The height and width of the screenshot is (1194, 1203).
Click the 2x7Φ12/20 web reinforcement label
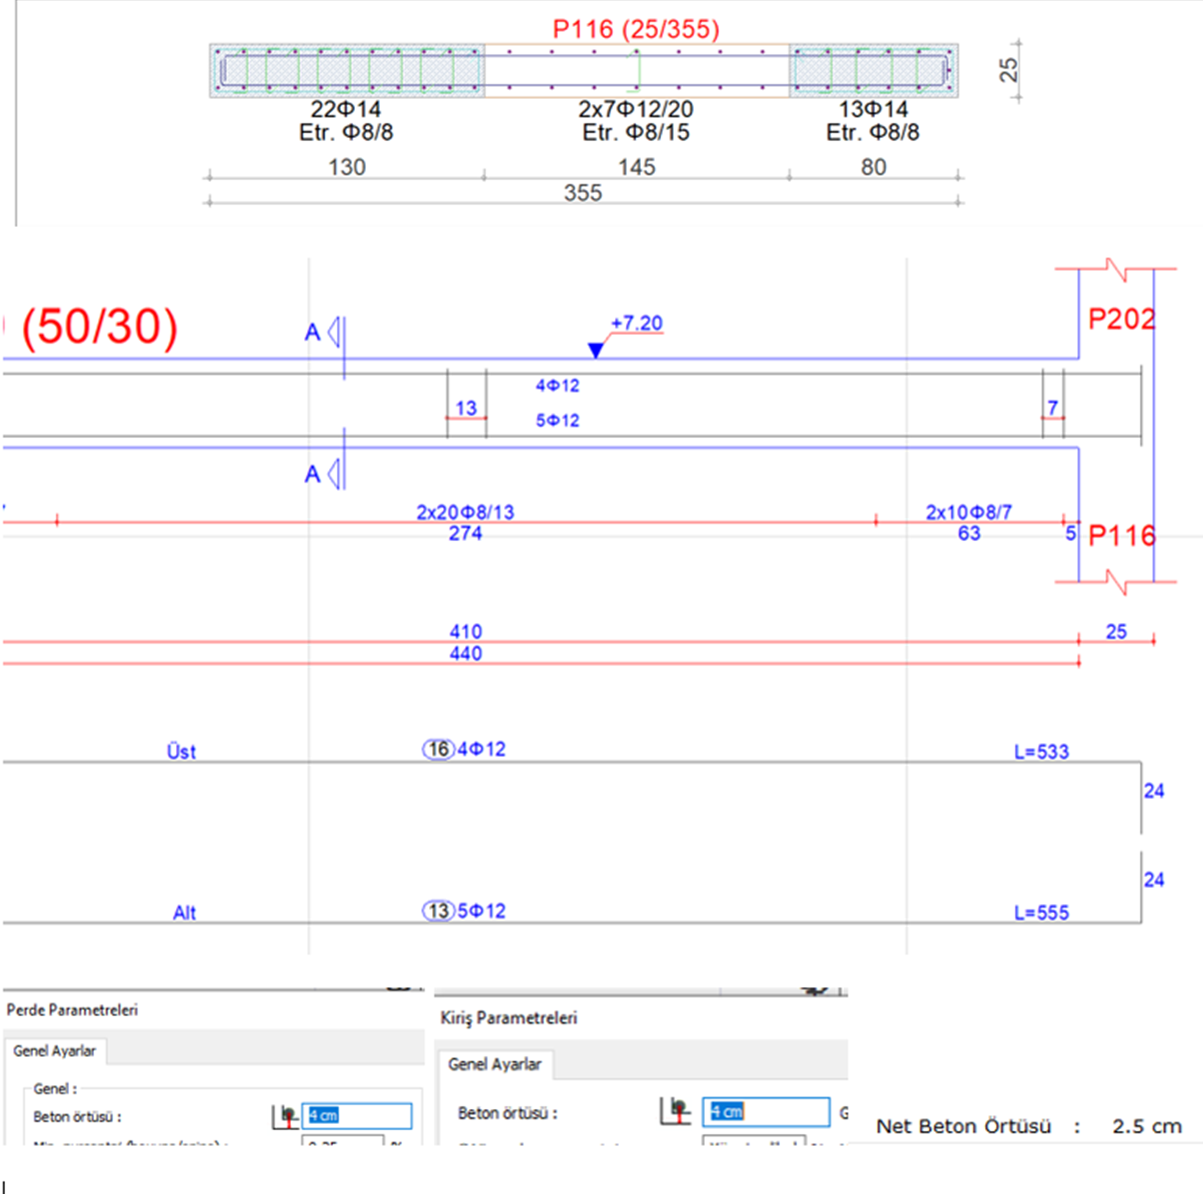636,109
